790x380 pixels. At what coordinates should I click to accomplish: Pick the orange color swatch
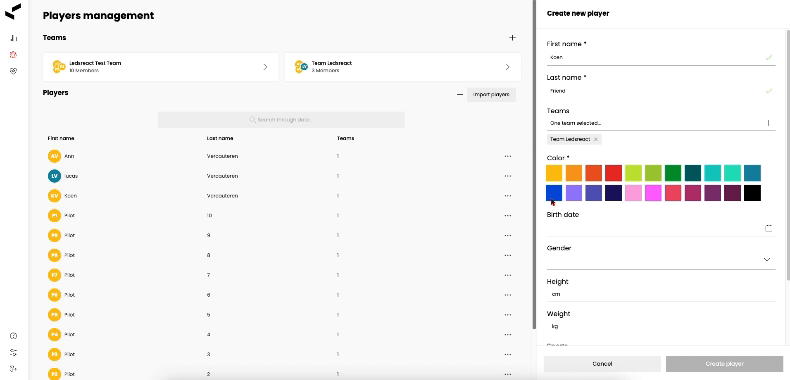pyautogui.click(x=574, y=173)
